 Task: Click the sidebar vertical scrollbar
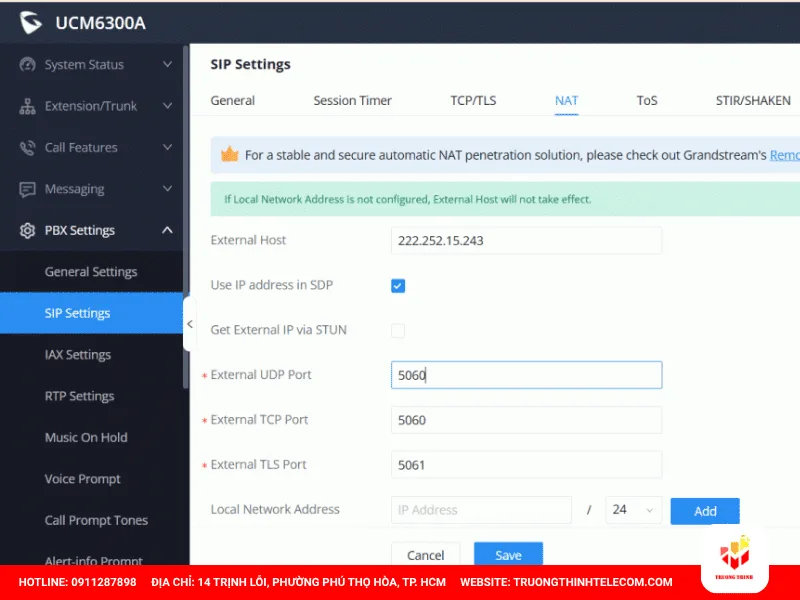point(186,217)
